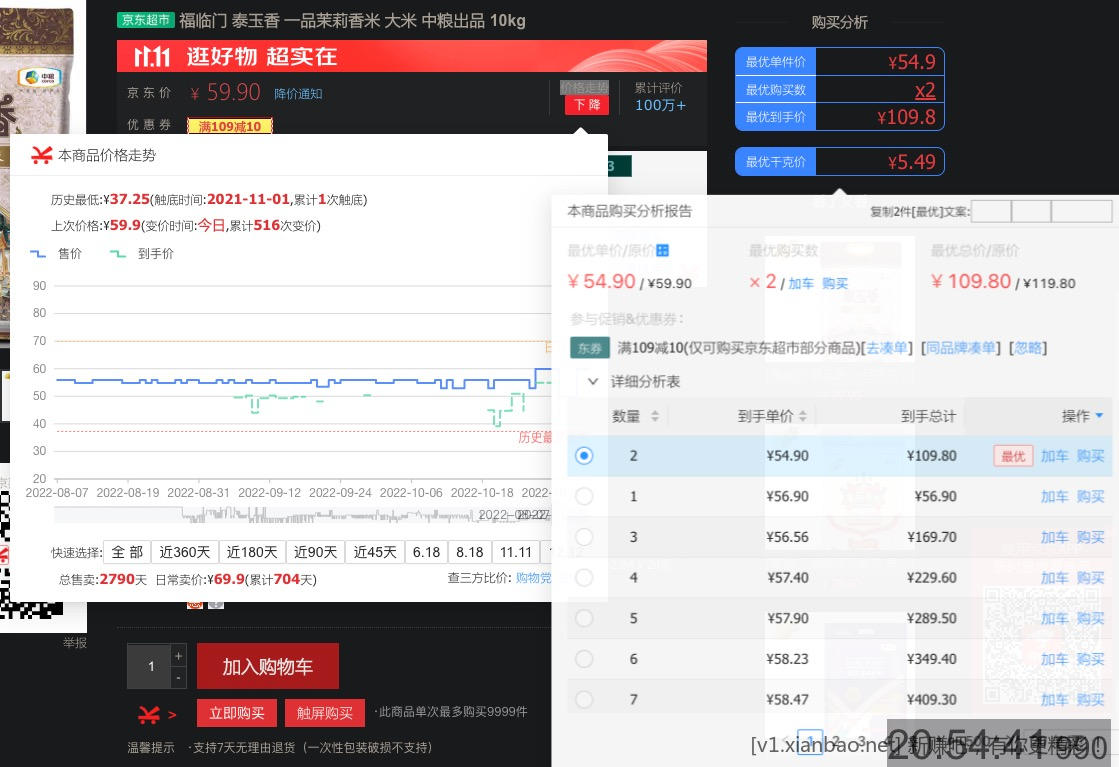Screen dimensions: 1119x767
Task: Select 全部 quick range tab
Action: (127, 552)
